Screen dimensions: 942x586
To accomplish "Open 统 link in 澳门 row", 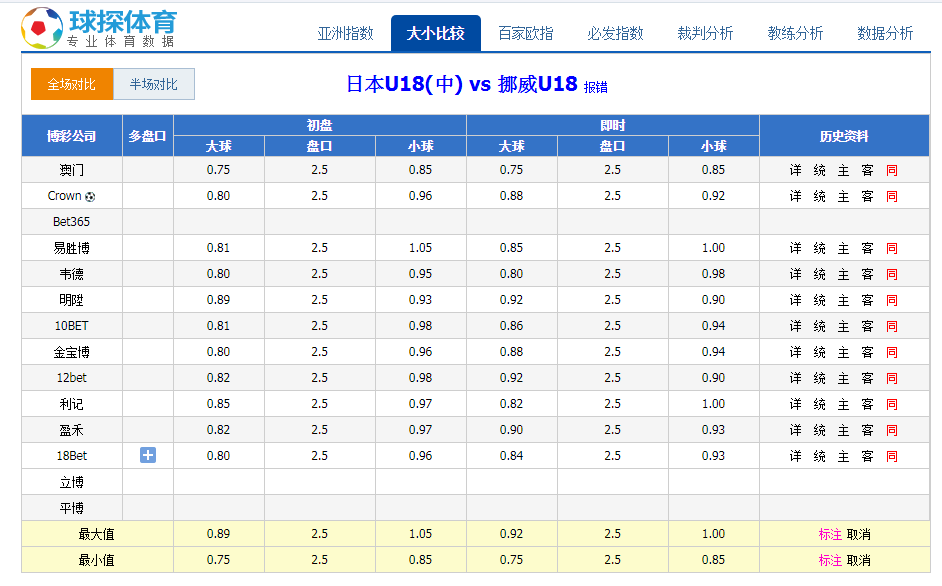I will click(x=819, y=170).
